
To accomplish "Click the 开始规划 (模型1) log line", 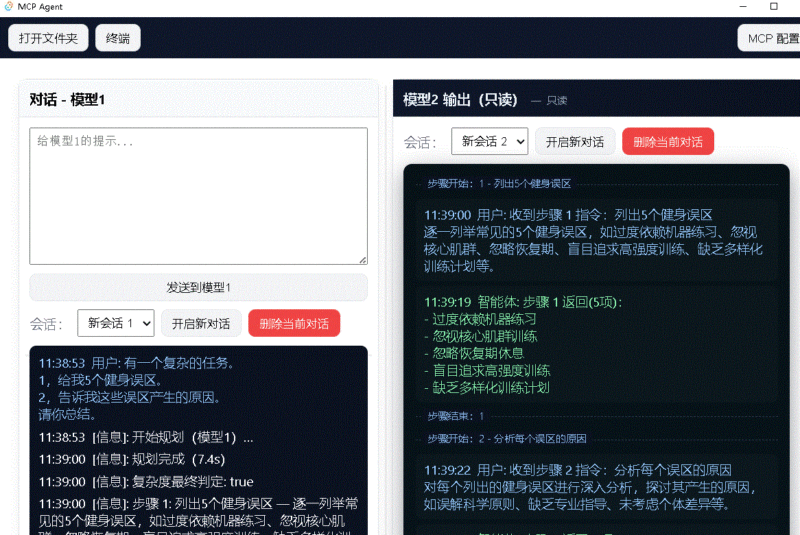I will [x=146, y=438].
